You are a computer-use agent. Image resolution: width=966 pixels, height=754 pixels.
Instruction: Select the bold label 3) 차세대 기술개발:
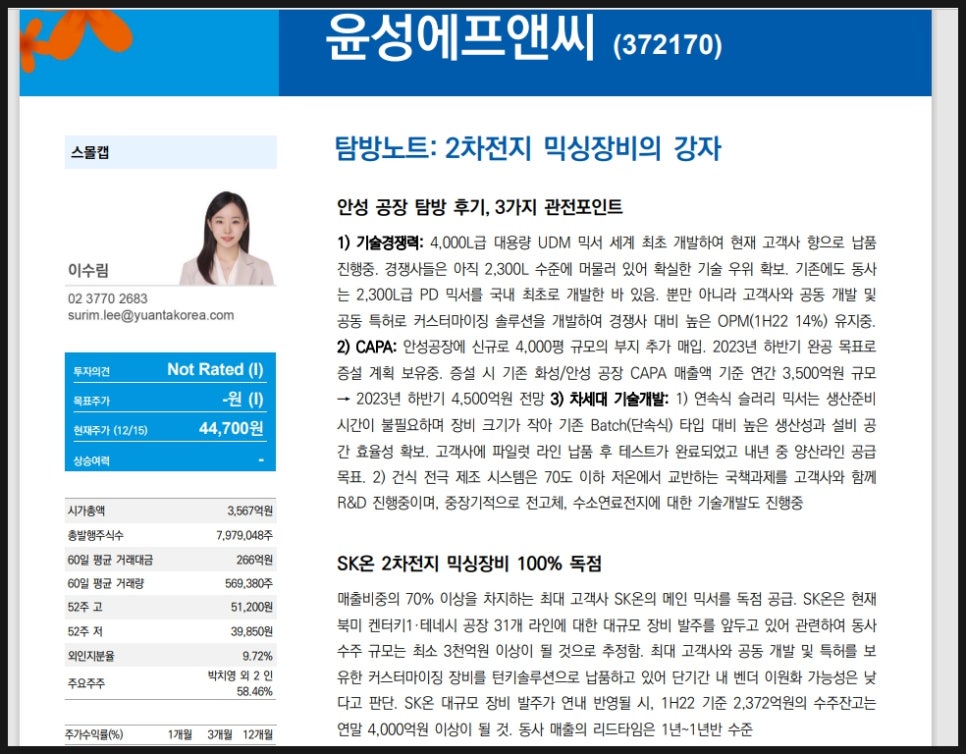click(x=609, y=399)
